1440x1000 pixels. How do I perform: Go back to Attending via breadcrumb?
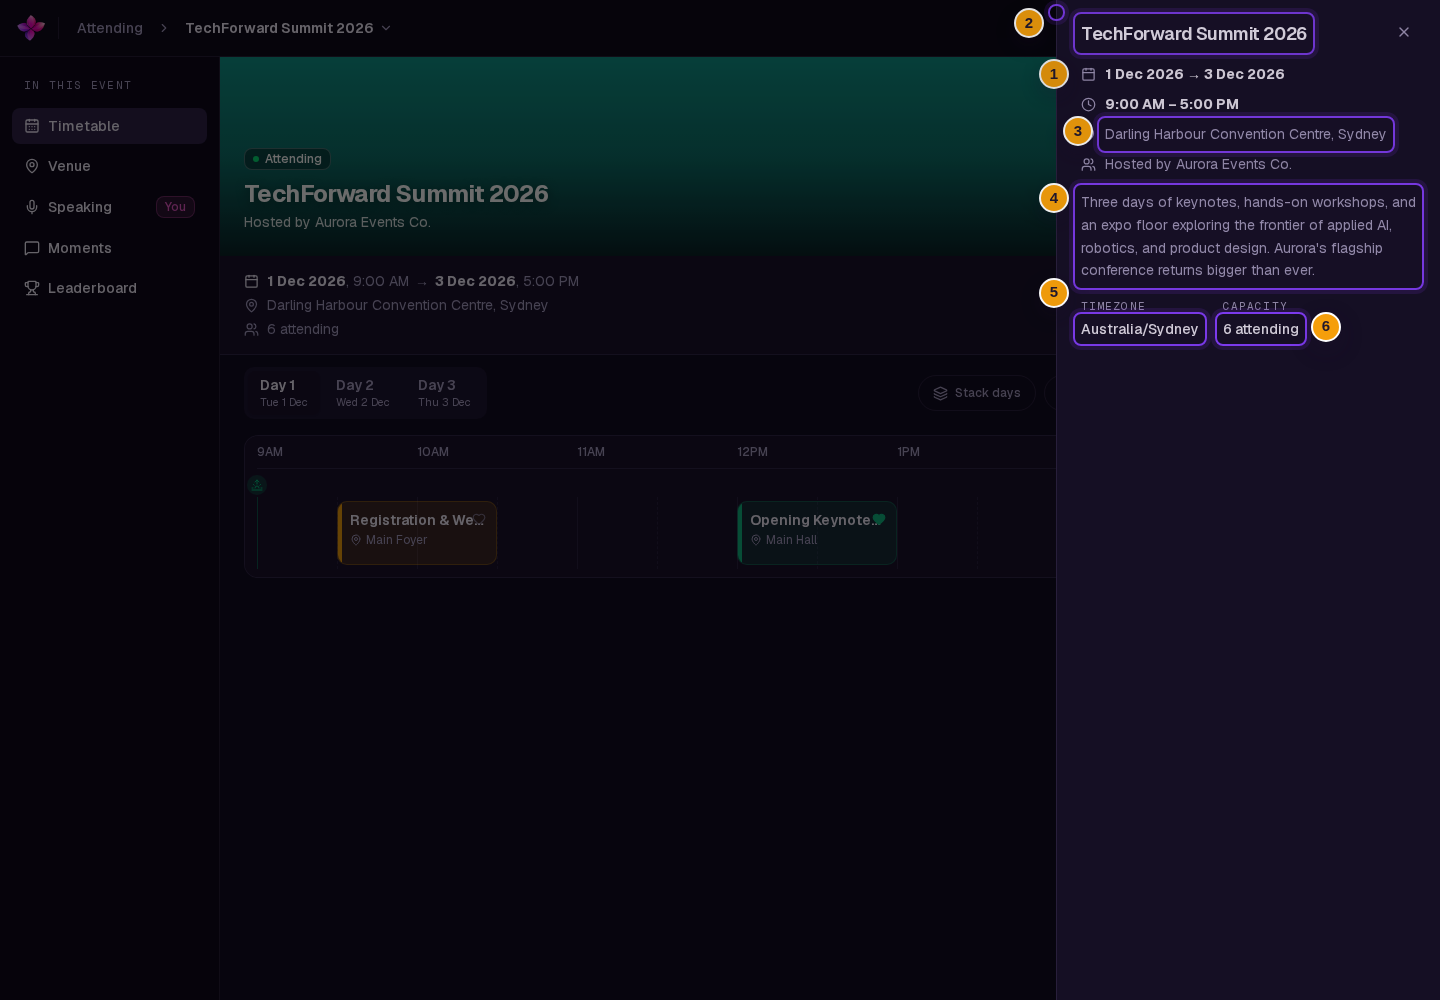[110, 28]
